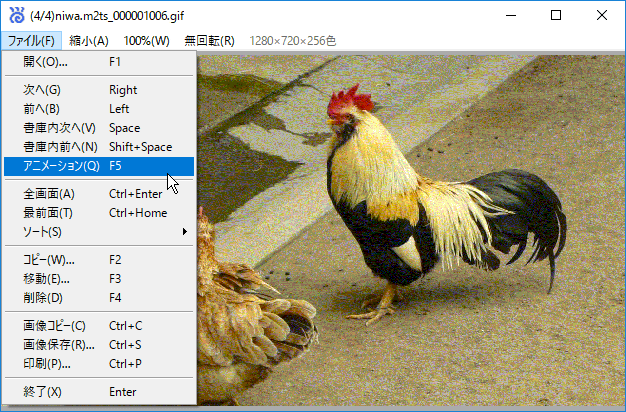
Task: Start アニメーション(Q) playback
Action: coord(62,166)
